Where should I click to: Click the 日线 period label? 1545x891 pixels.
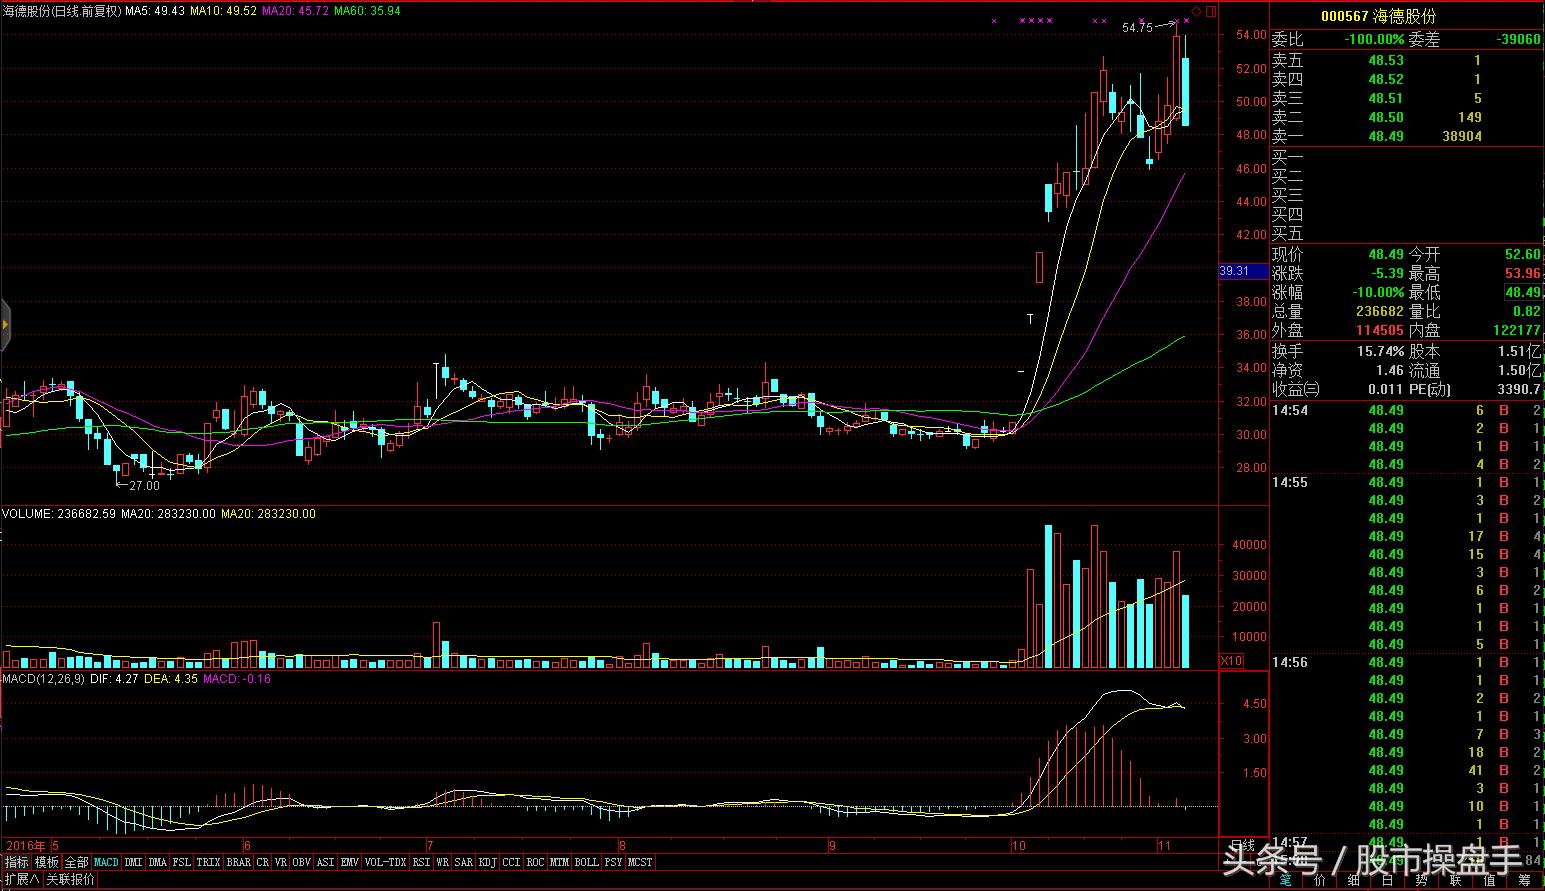click(x=1242, y=847)
